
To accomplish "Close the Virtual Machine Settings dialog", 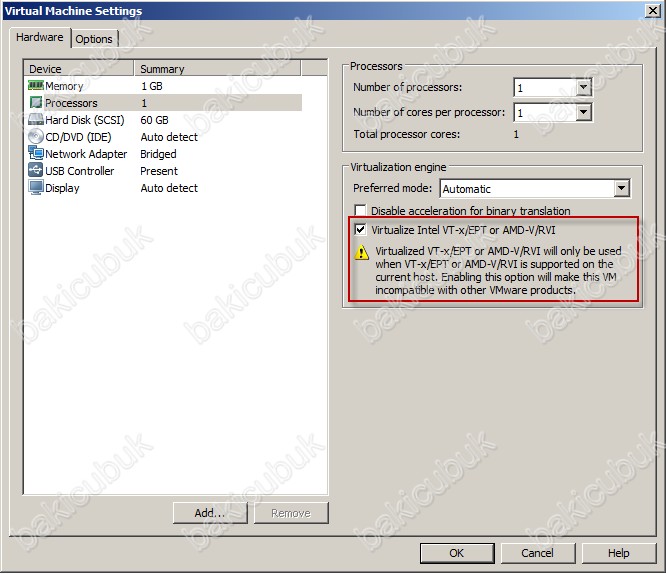I will [652, 11].
